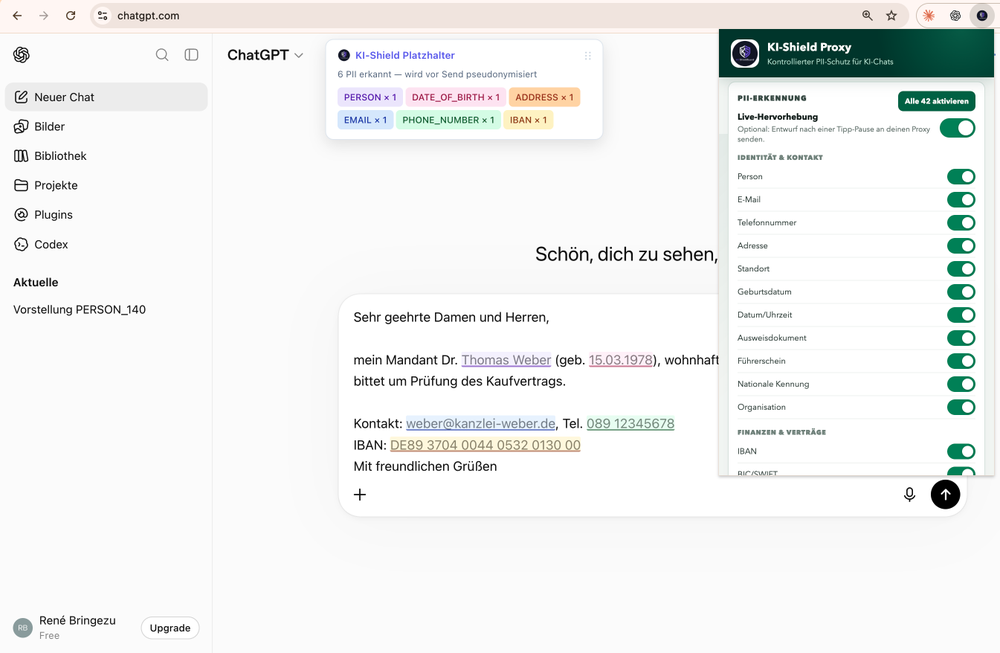Click Alle 42 aktivieren button

pos(936,101)
